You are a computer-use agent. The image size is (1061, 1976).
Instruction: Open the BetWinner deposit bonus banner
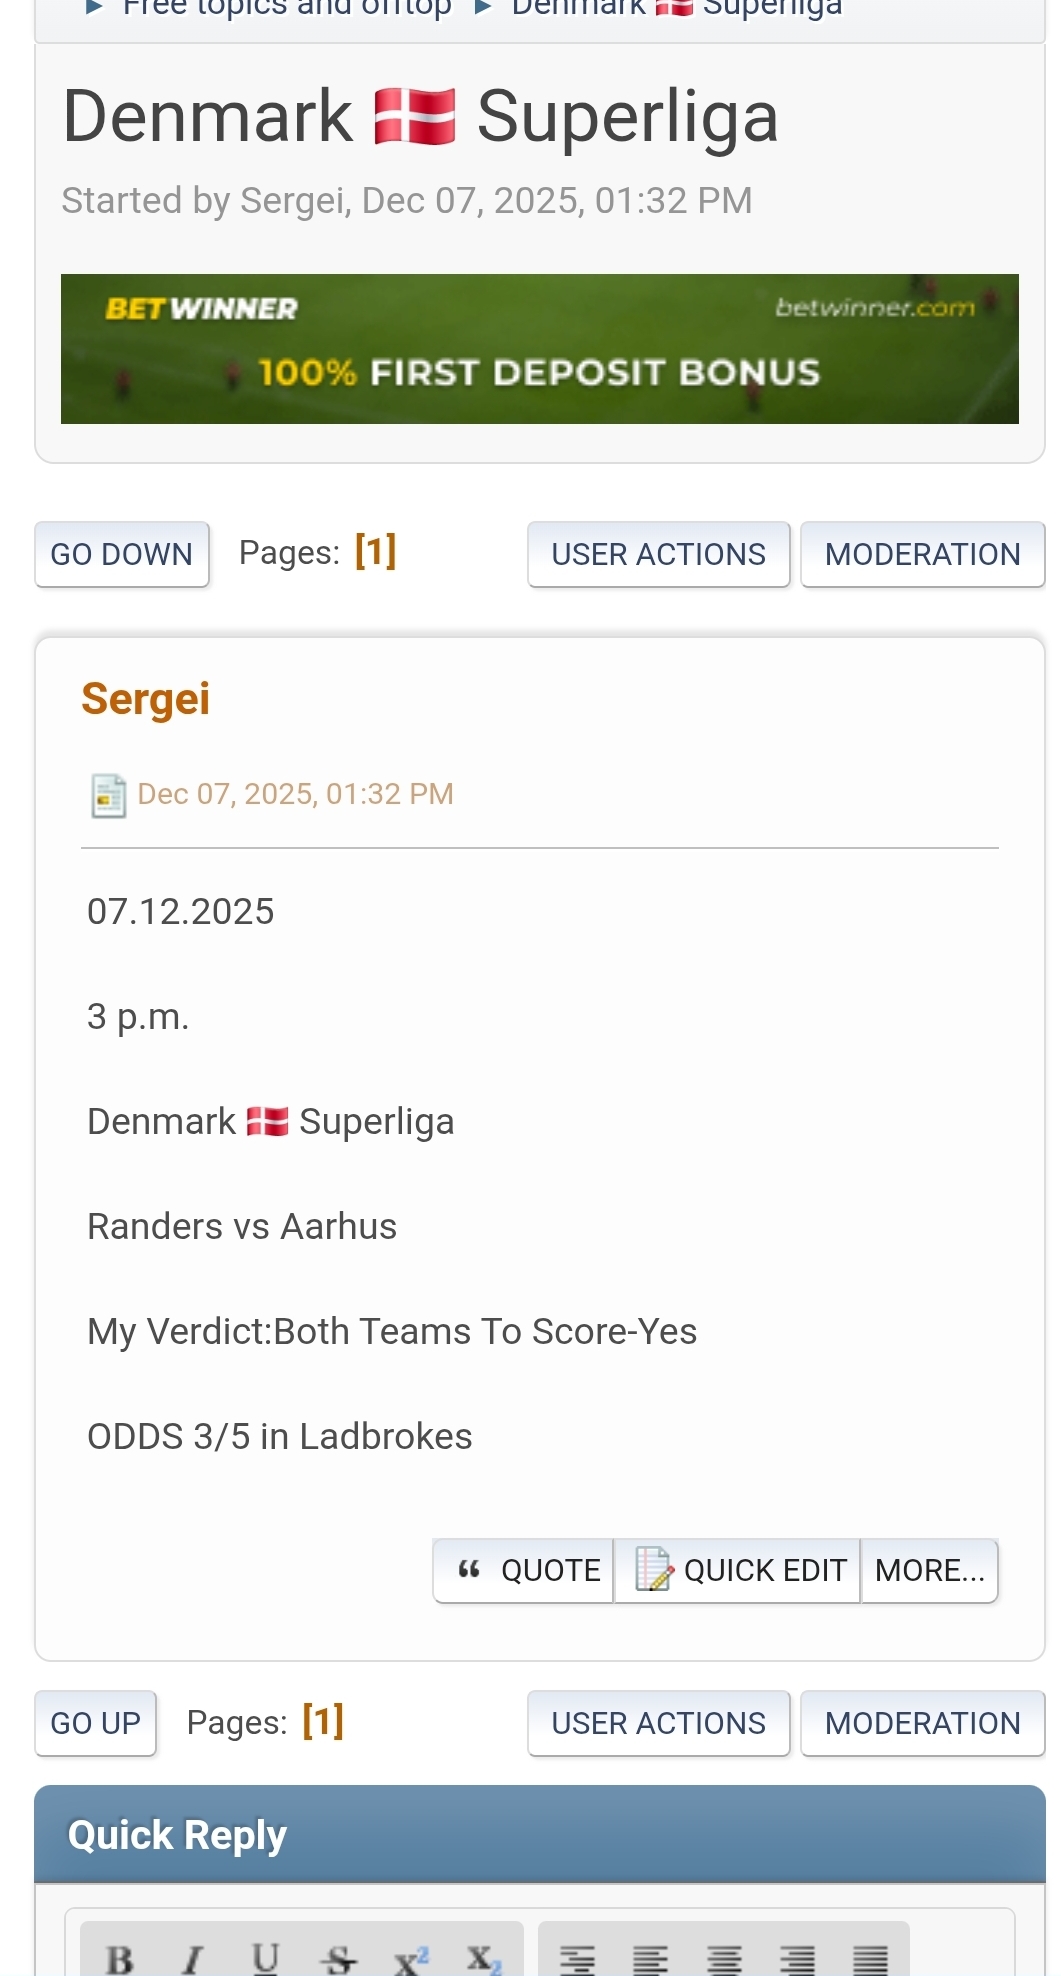point(540,349)
